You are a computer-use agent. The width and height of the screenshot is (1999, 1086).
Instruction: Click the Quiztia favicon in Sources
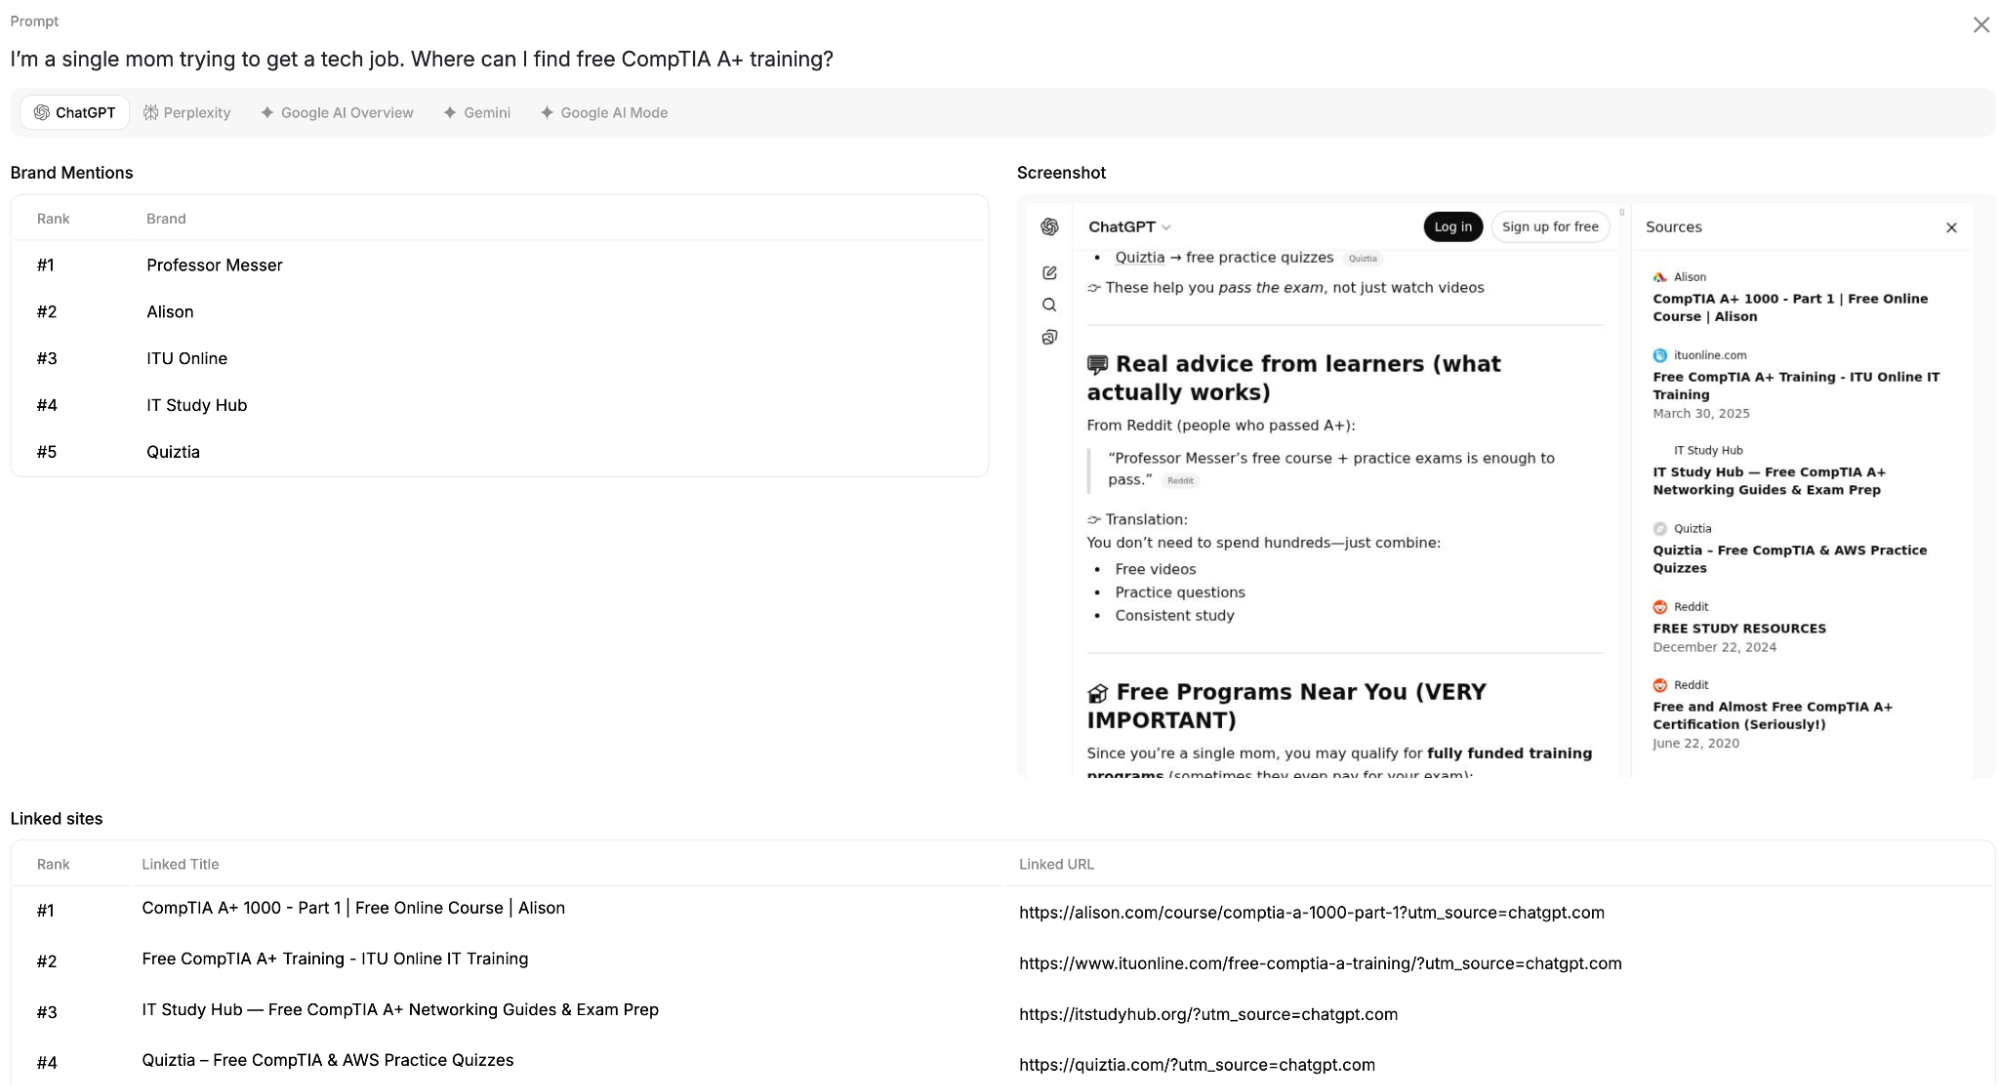(1660, 529)
